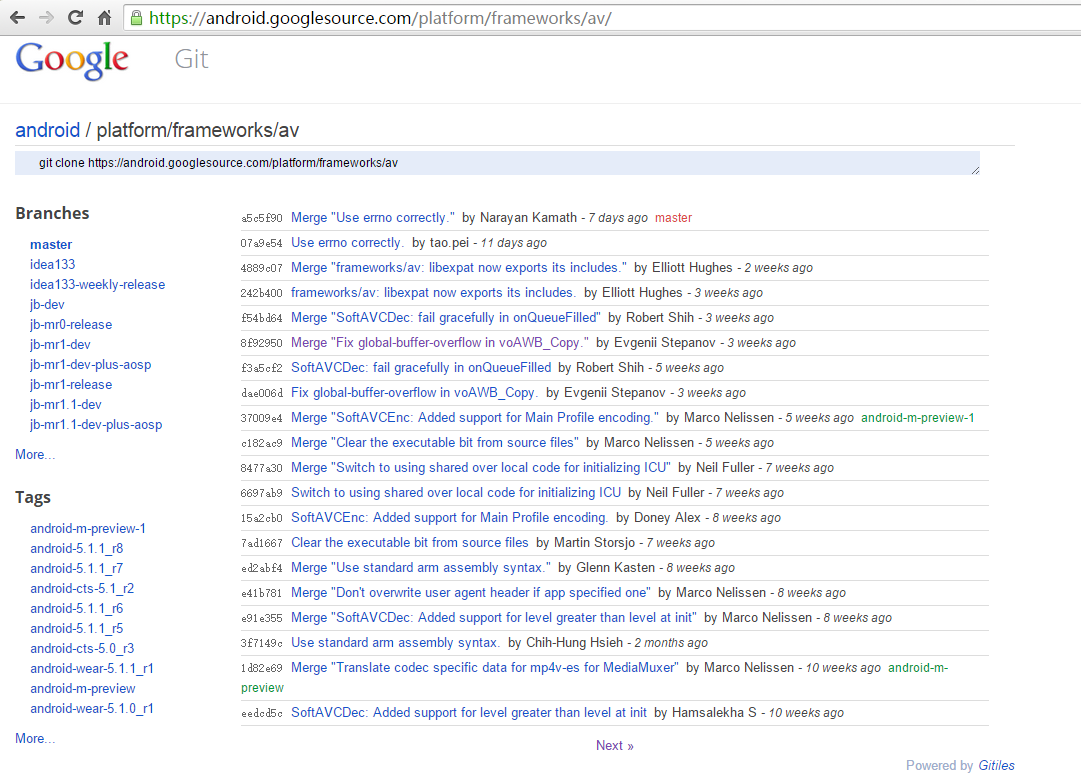
Task: Open the Gitiles link in footer
Action: click(996, 766)
